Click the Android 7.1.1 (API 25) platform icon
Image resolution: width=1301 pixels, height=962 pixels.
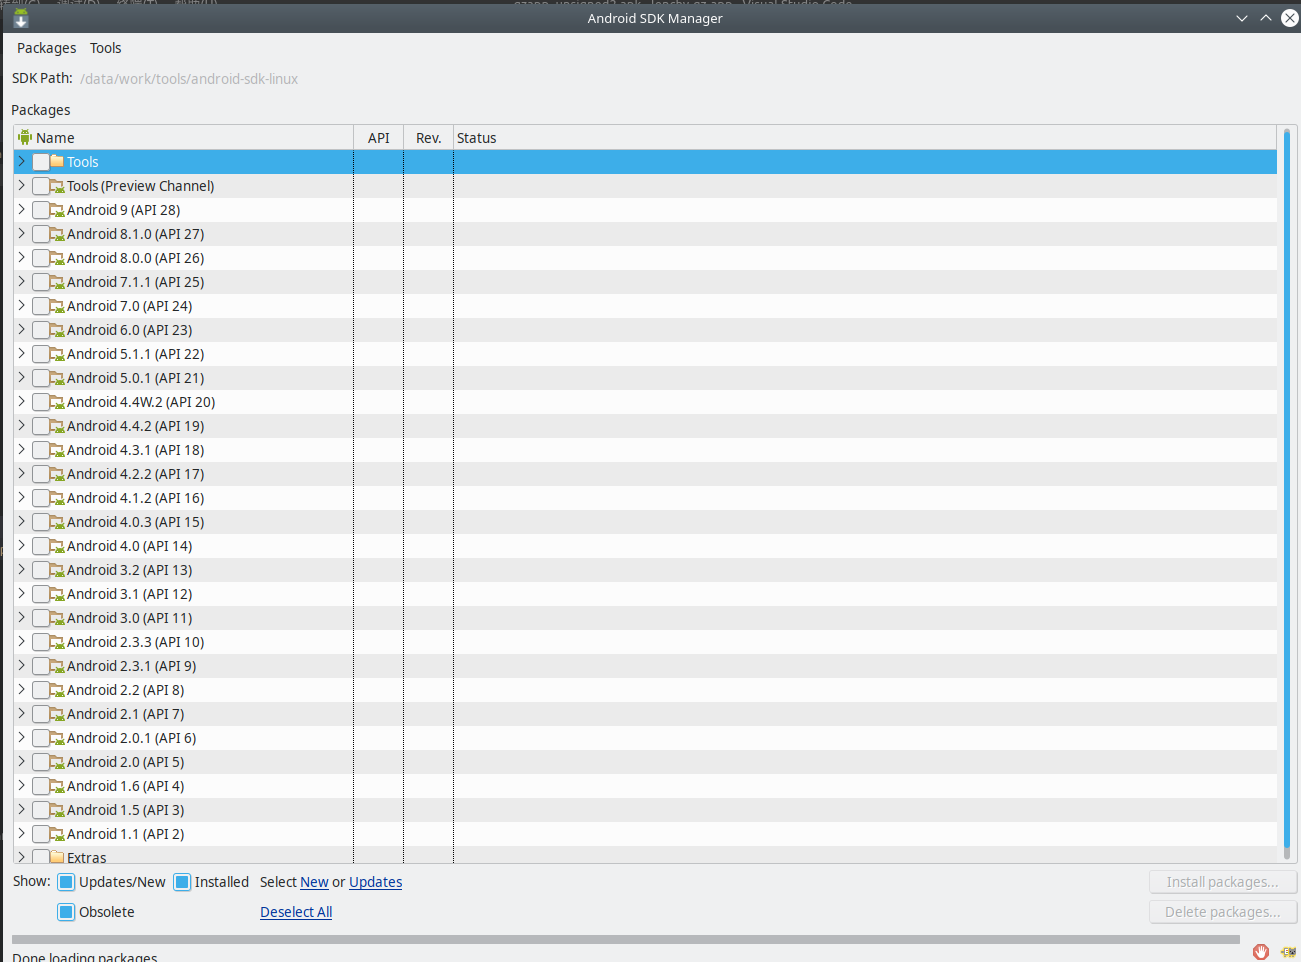click(57, 282)
